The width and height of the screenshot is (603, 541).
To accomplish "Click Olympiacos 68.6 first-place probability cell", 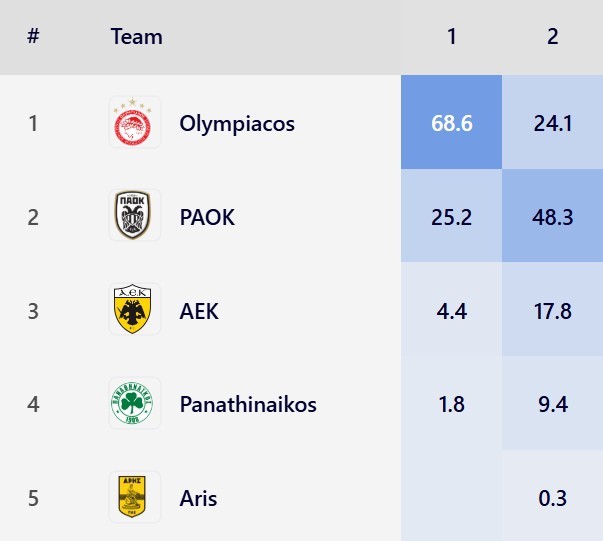I will (x=452, y=123).
